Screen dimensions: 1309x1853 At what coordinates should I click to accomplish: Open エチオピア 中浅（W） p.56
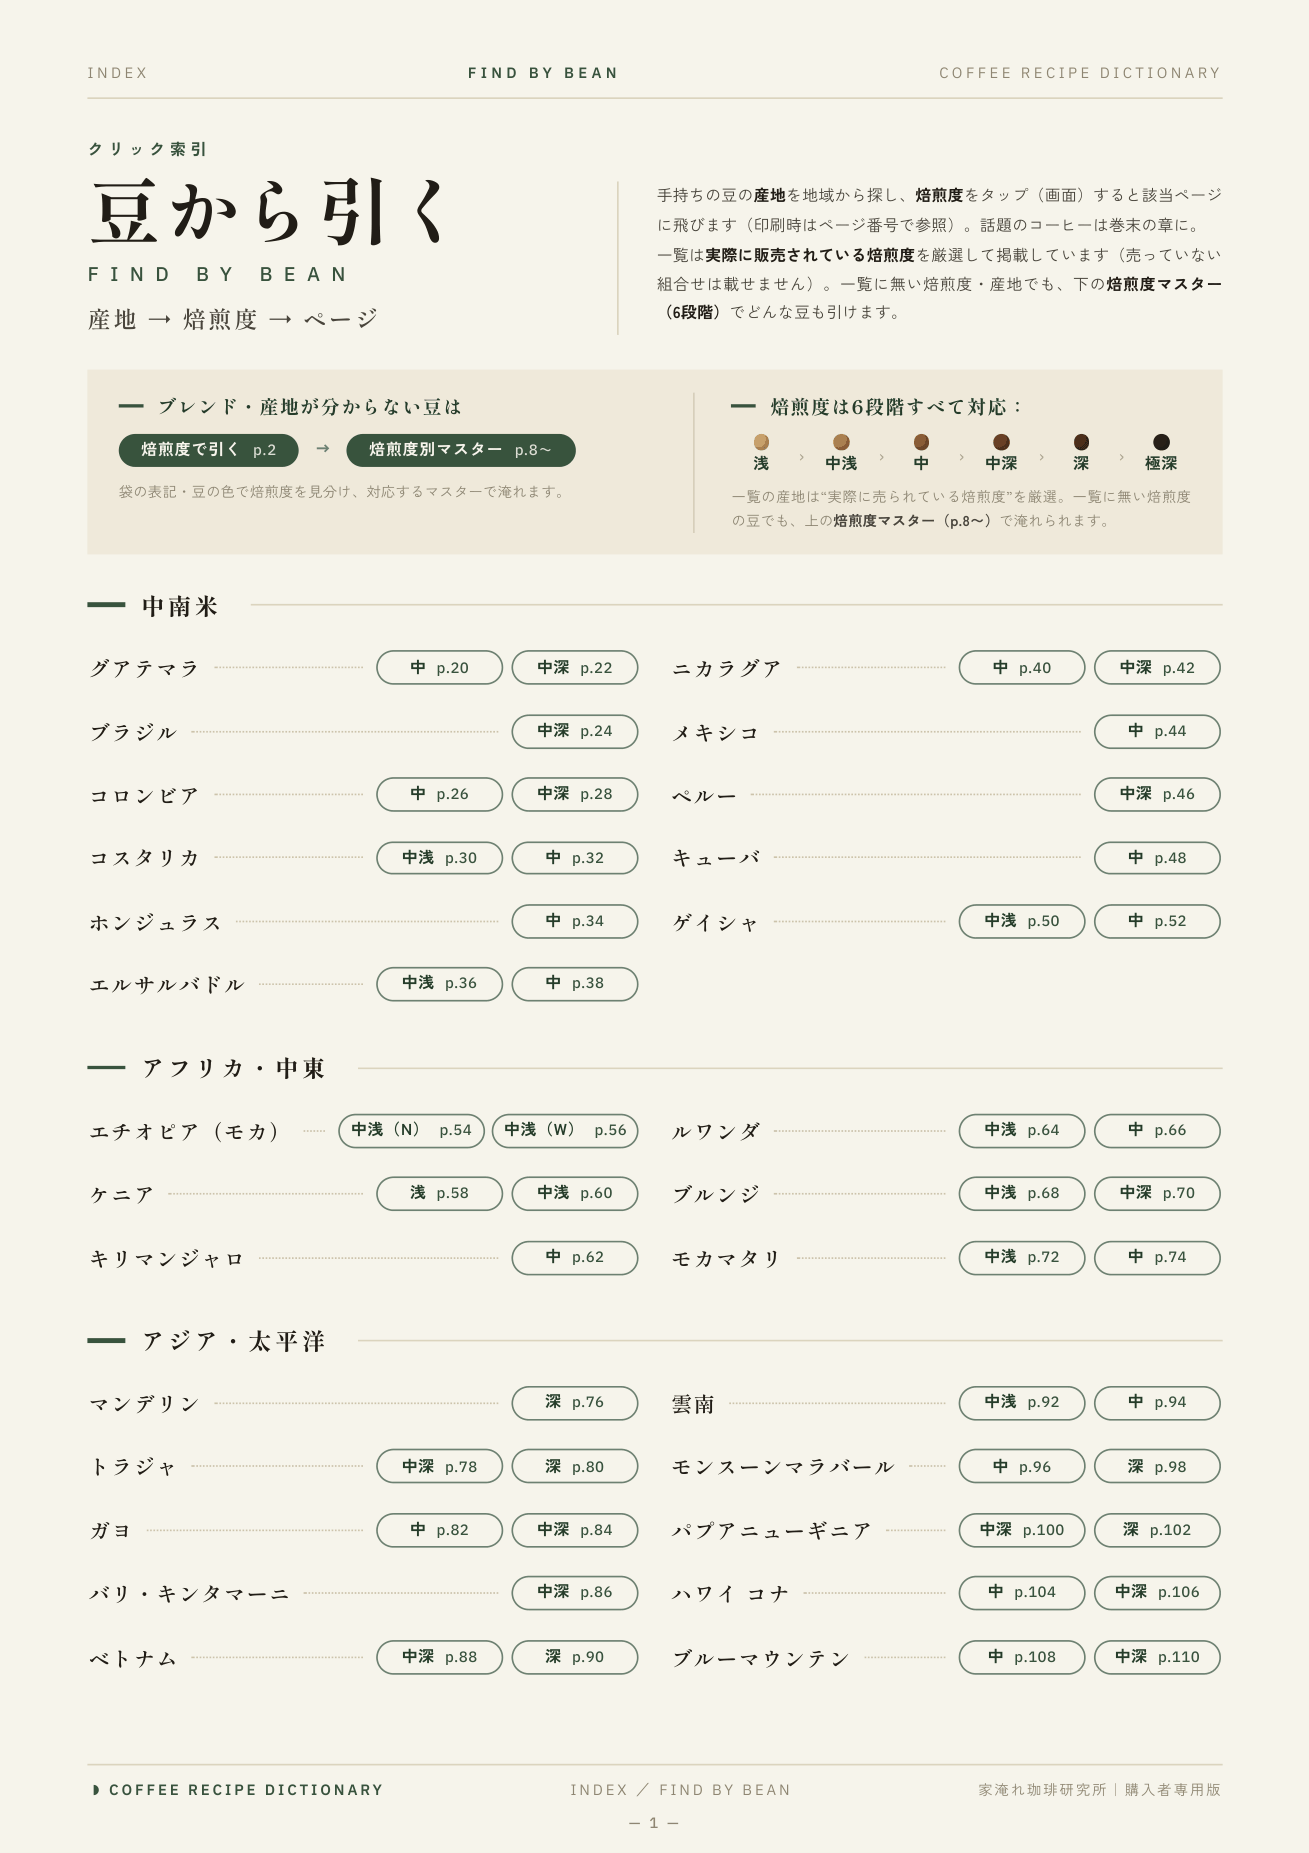[x=565, y=1130]
